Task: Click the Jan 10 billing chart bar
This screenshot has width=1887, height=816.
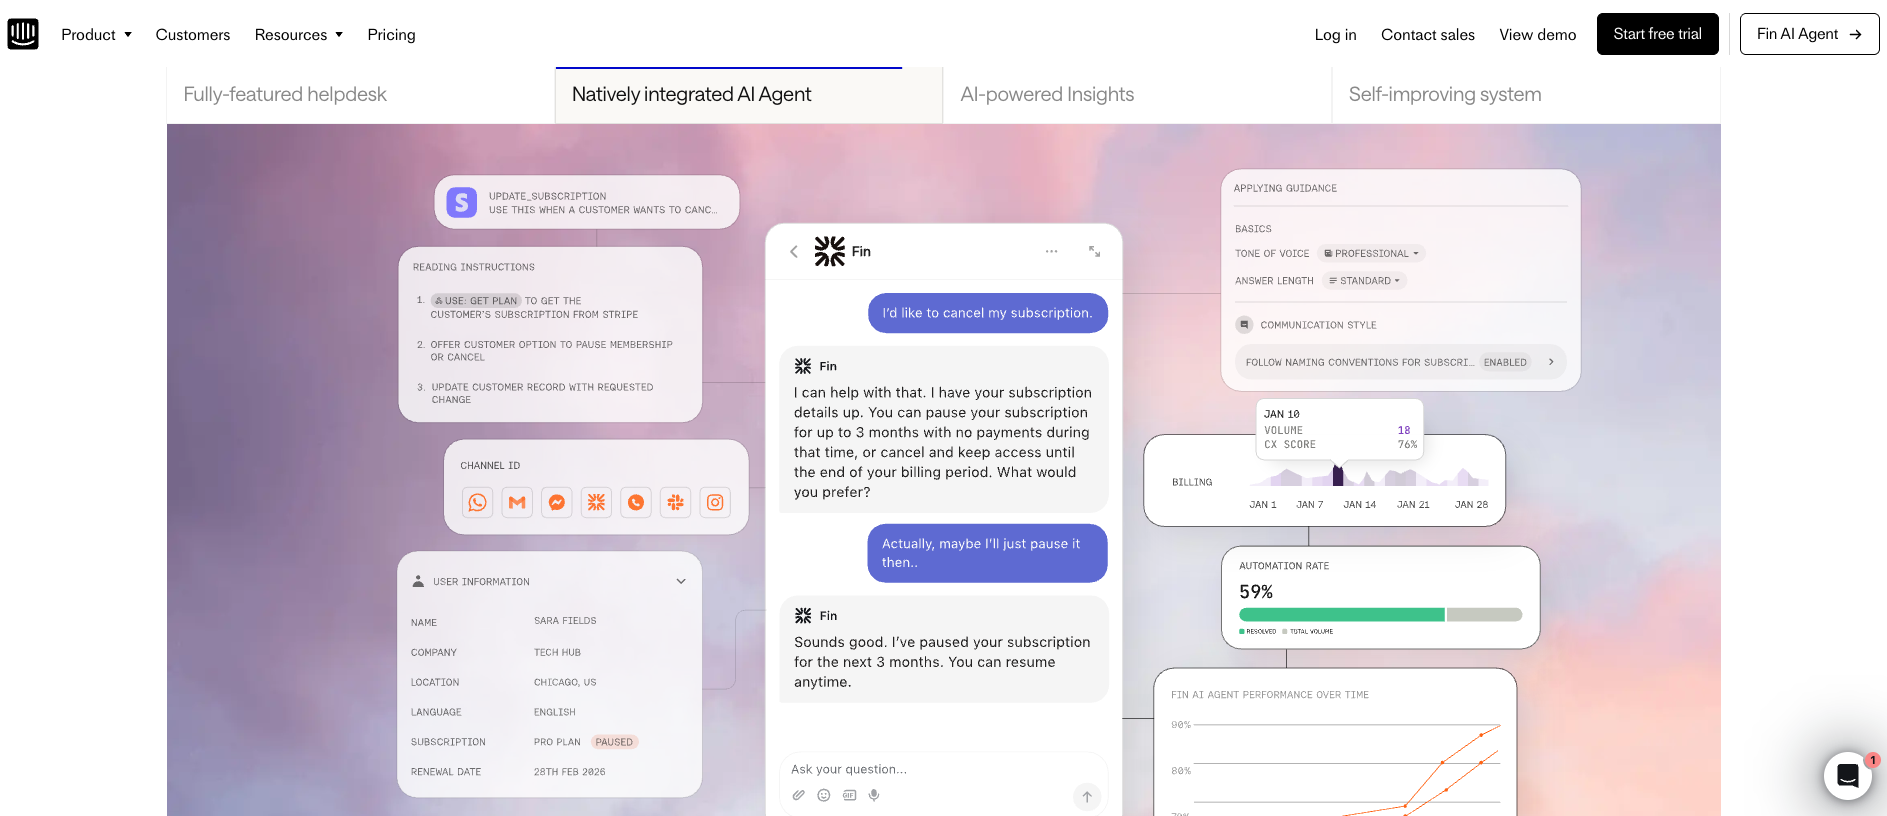Action: (x=1338, y=475)
